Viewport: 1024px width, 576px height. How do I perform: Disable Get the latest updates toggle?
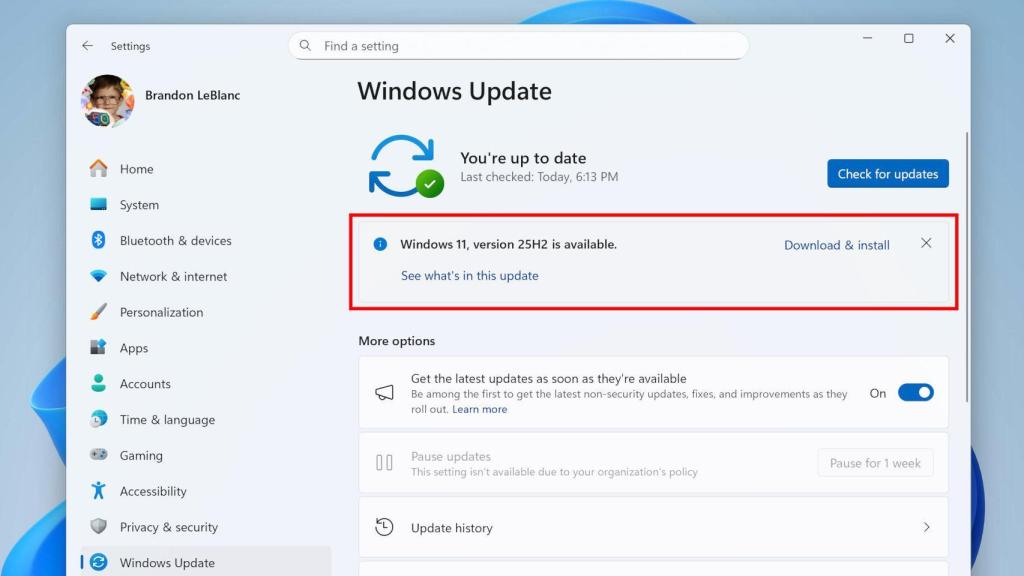tap(916, 392)
